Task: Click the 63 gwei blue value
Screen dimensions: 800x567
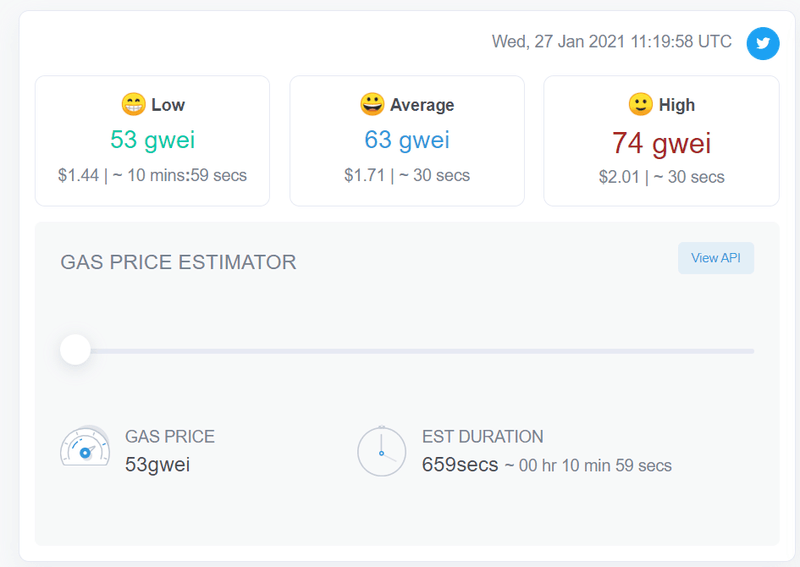Action: (407, 139)
